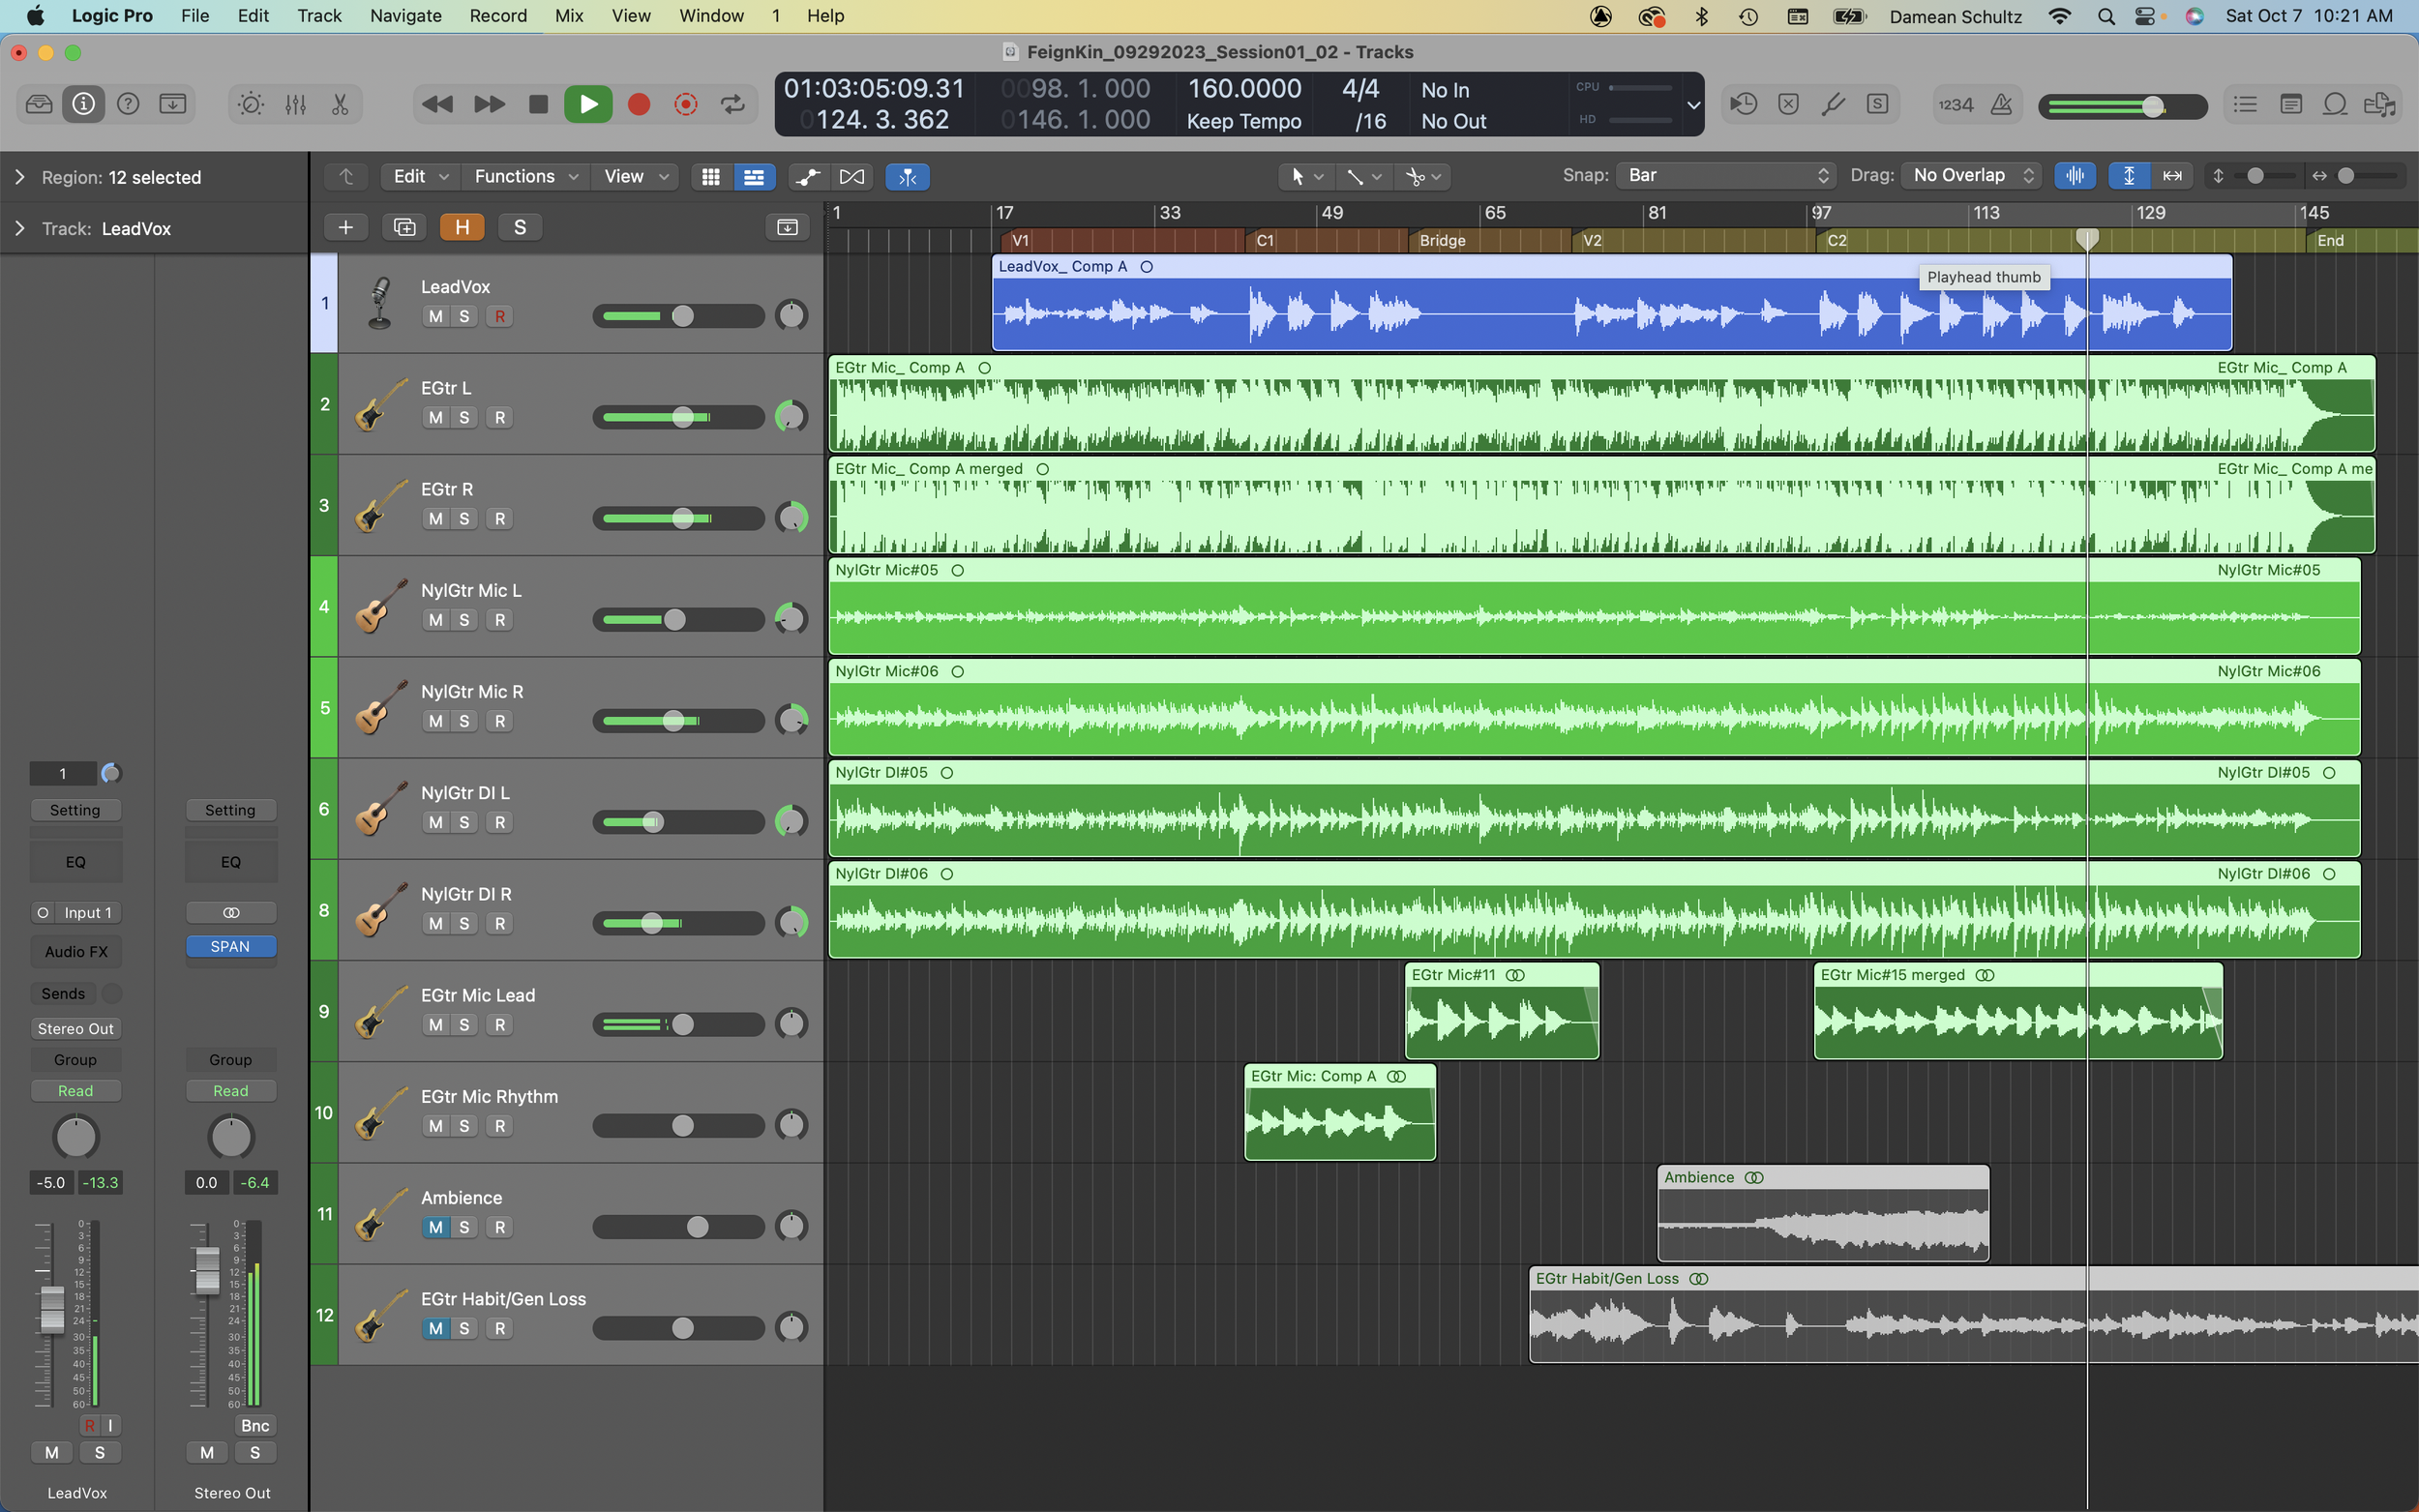The width and height of the screenshot is (2419, 1512).
Task: Toggle Cycle mode in transport
Action: (733, 104)
